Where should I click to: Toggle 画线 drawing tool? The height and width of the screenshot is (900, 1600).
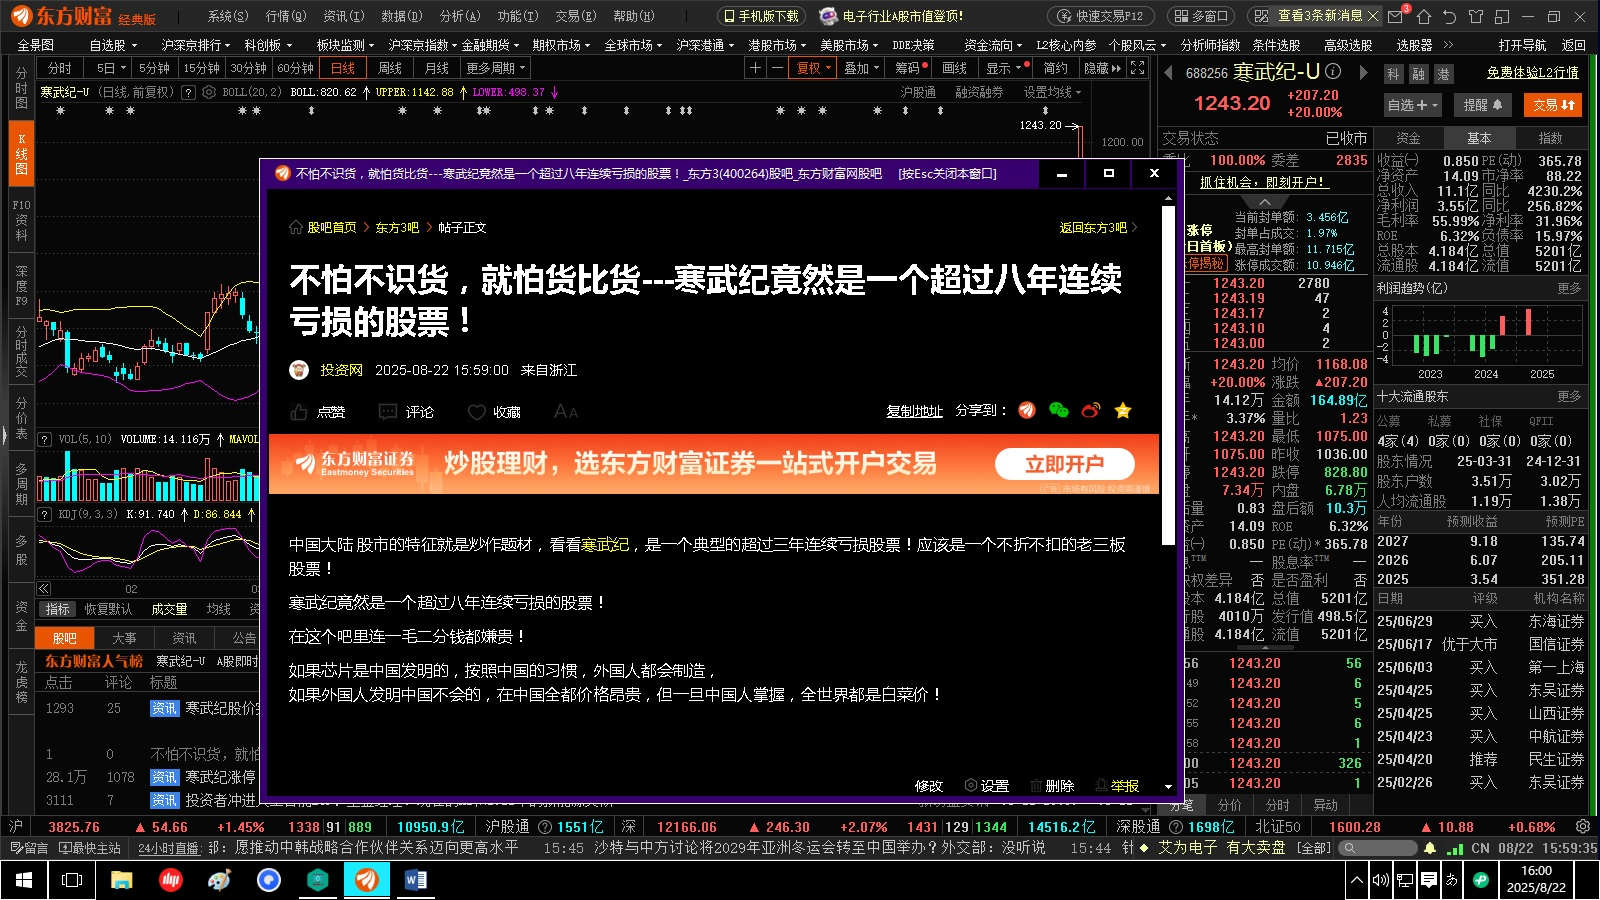coord(955,68)
